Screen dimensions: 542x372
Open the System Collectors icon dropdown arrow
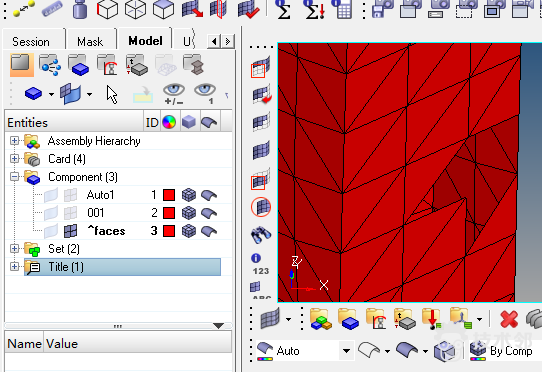tap(479, 319)
